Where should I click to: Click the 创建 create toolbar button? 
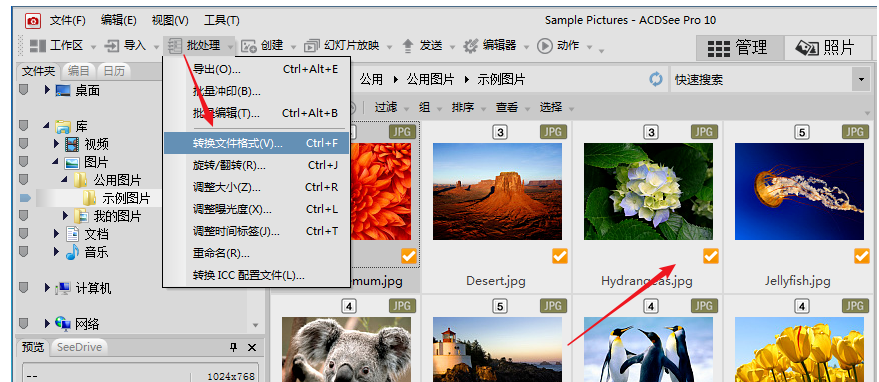262,46
